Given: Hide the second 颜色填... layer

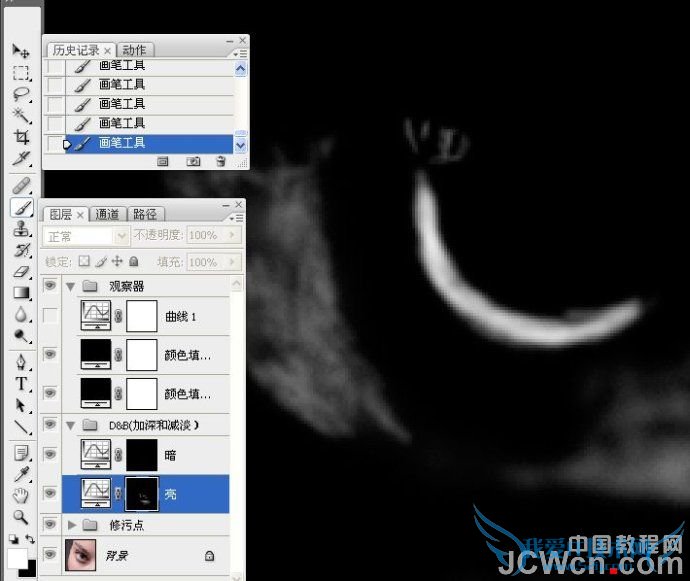Looking at the screenshot, I should click(50, 393).
